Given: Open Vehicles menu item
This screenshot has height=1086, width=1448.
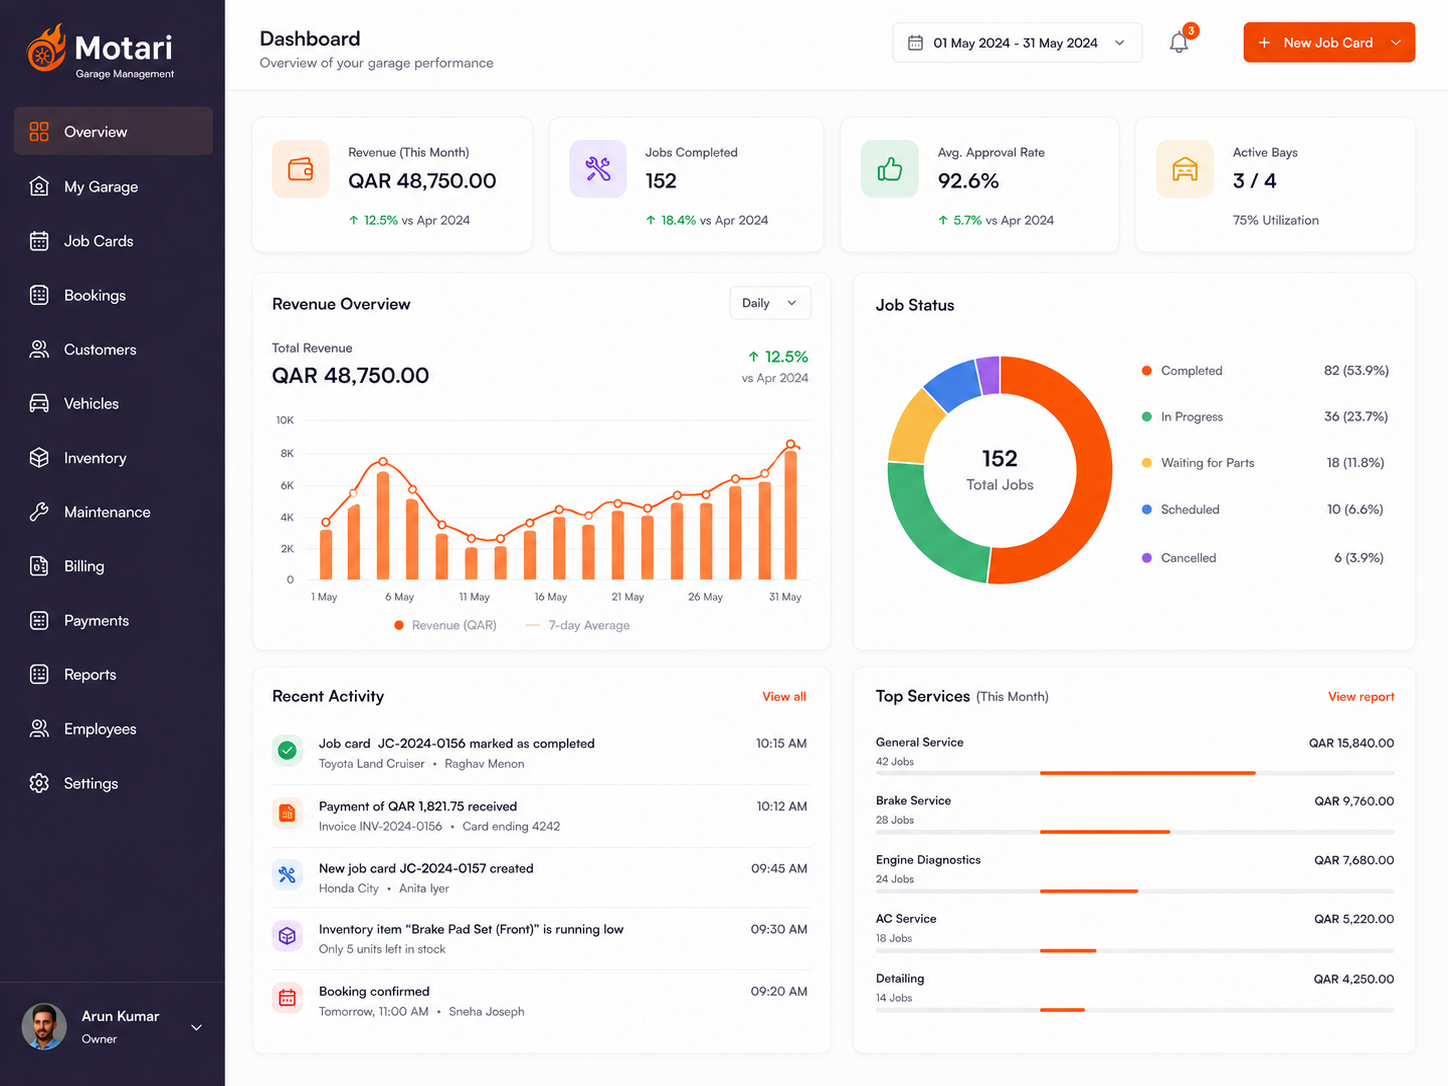Looking at the screenshot, I should [x=113, y=403].
